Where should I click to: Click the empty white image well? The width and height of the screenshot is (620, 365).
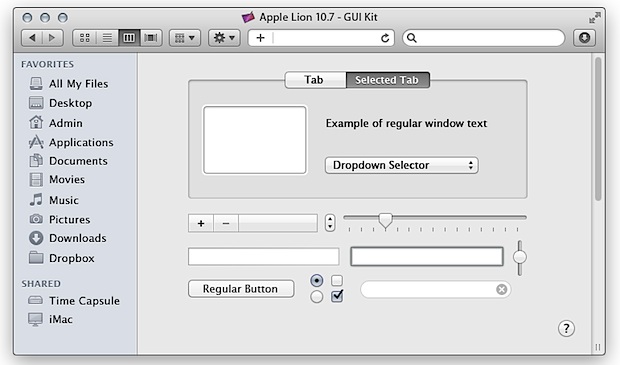[255, 140]
